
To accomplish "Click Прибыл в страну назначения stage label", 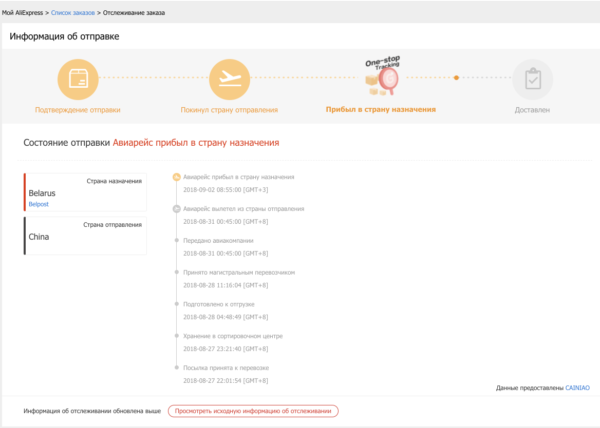I will click(x=381, y=109).
